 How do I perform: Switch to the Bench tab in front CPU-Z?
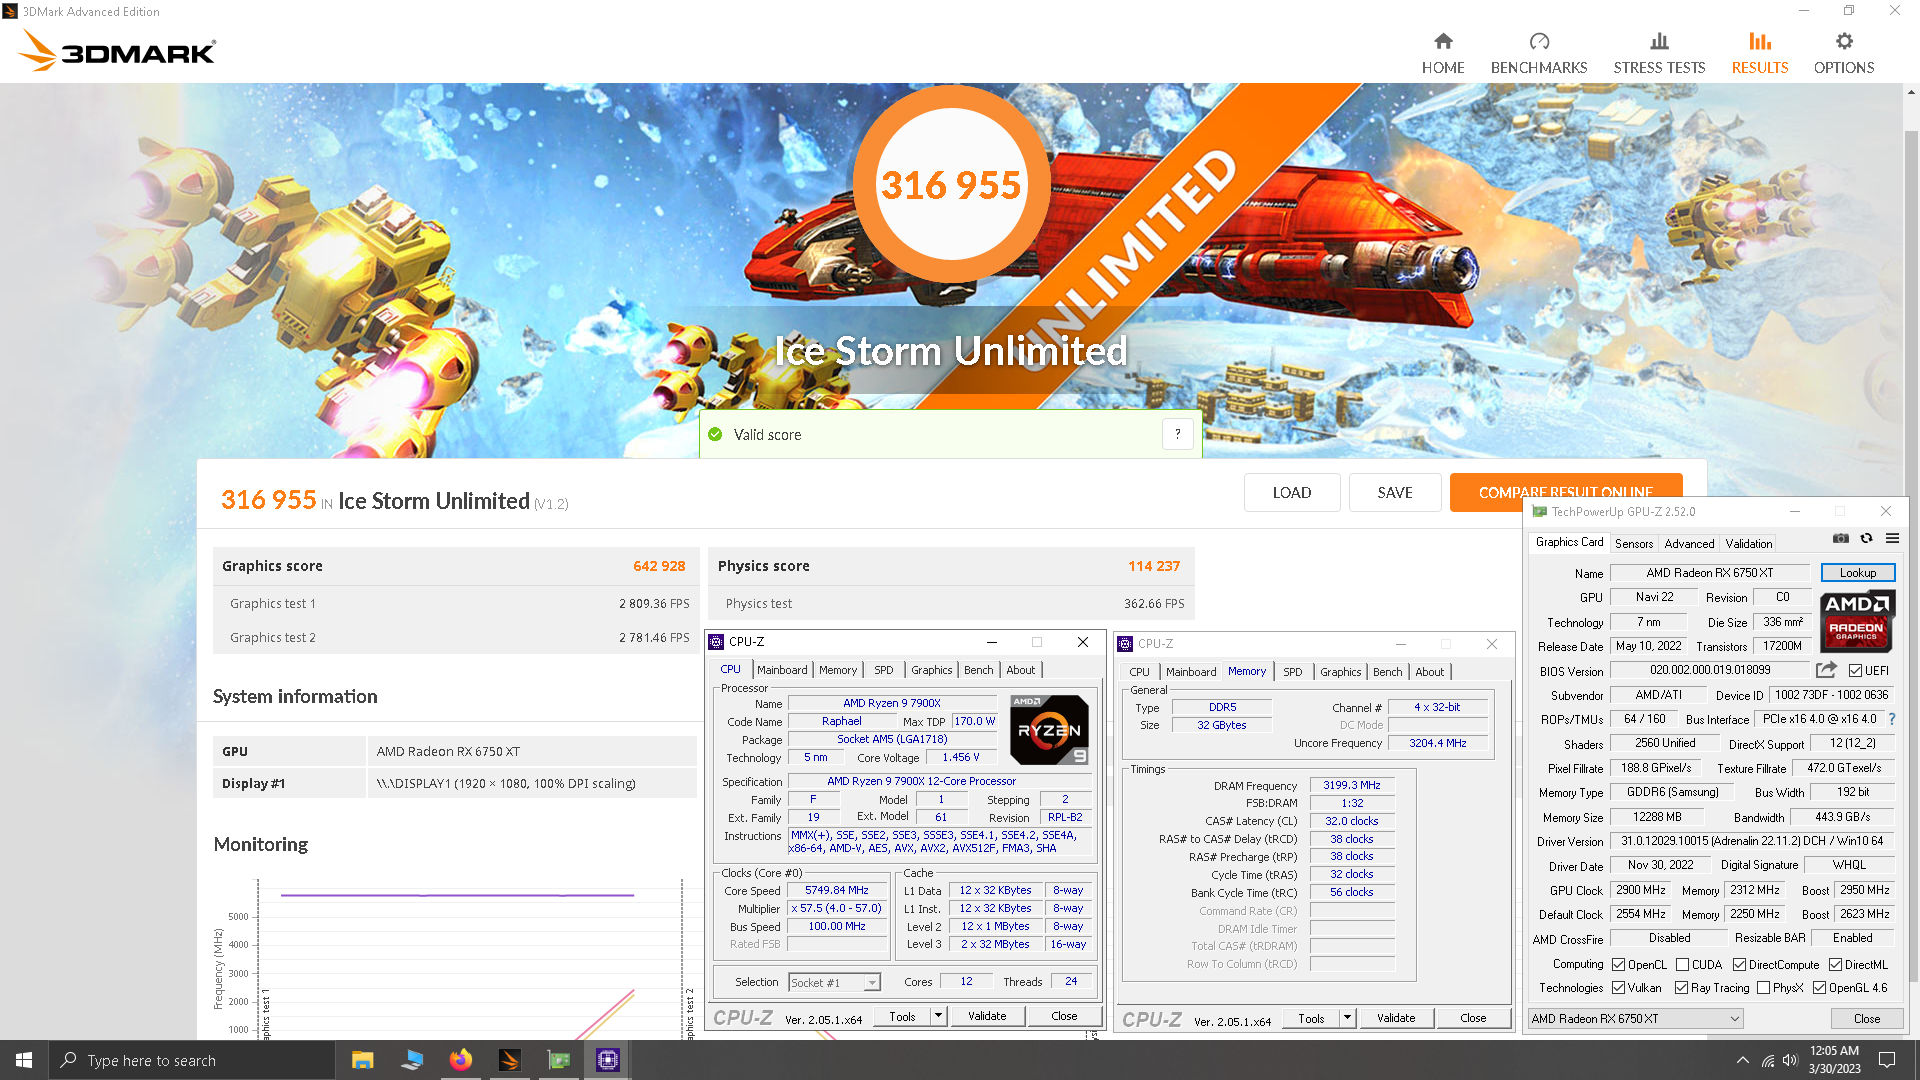coord(978,670)
